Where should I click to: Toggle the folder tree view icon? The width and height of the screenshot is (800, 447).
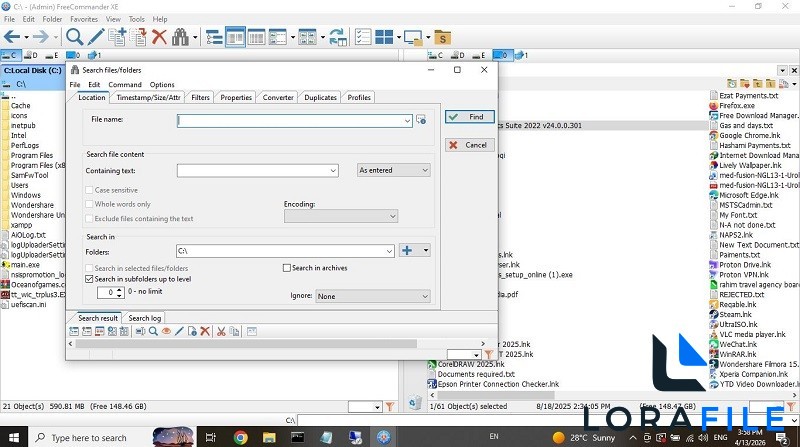(214, 37)
